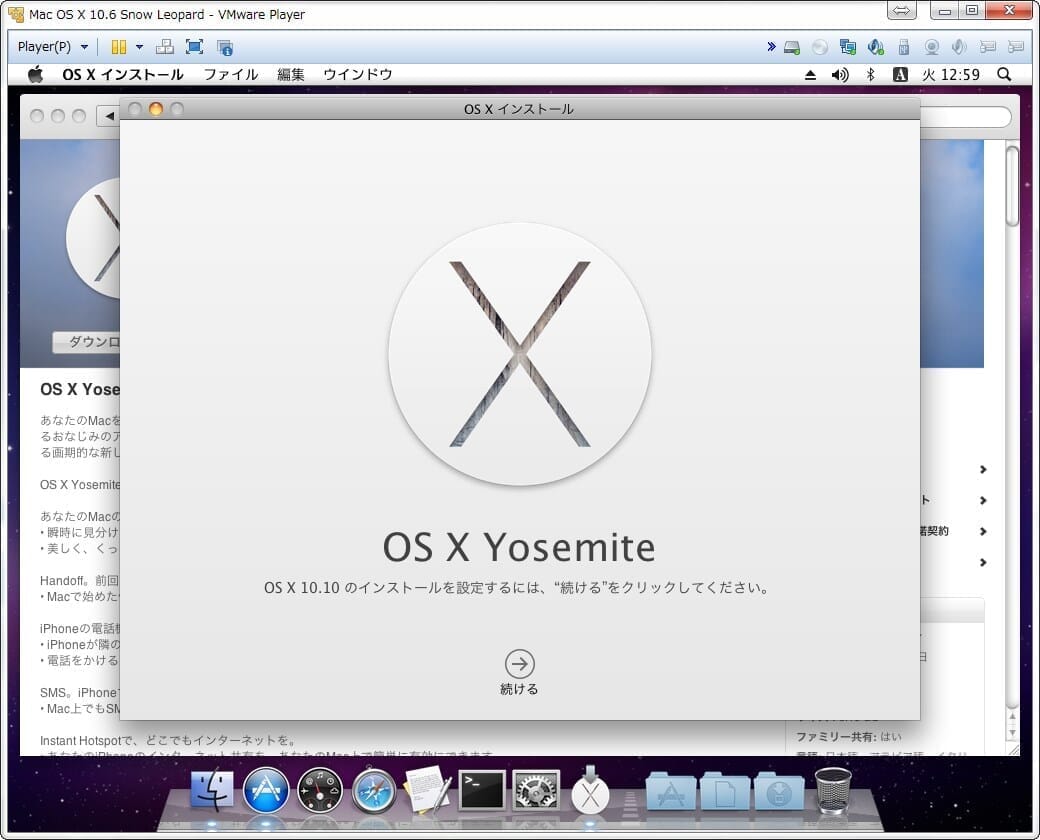Open System Preferences gear in the dock

coord(536,790)
